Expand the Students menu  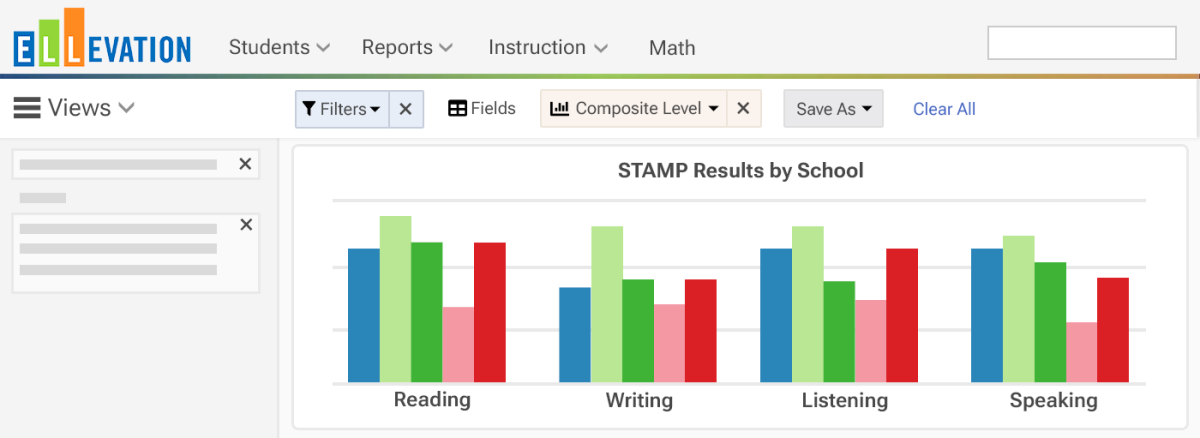click(x=279, y=47)
